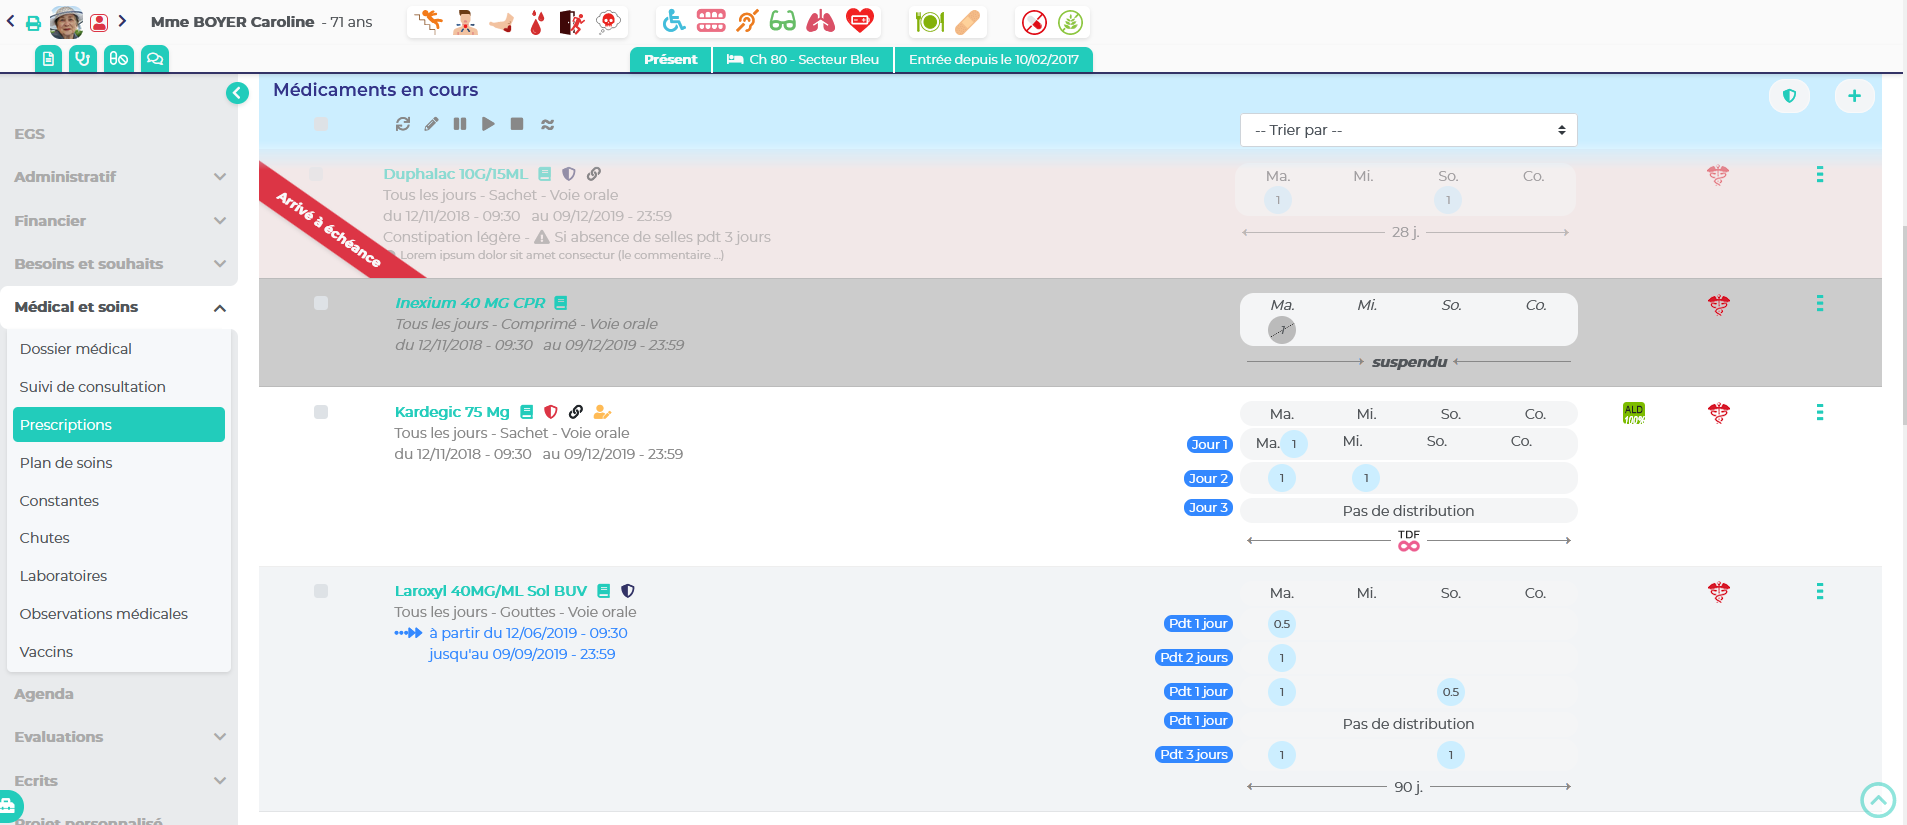Open the Inexium 40 MG CPR link
The height and width of the screenshot is (825, 1907).
coord(470,303)
